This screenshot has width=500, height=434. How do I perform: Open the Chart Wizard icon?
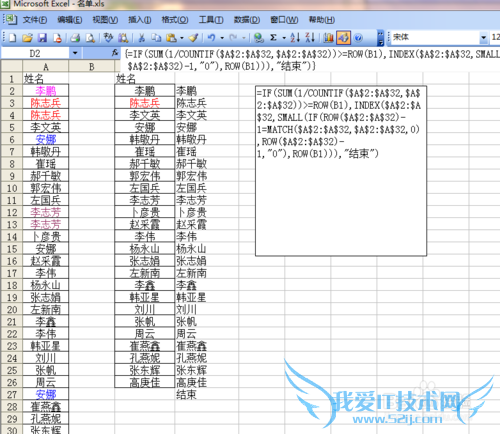[x=328, y=38]
